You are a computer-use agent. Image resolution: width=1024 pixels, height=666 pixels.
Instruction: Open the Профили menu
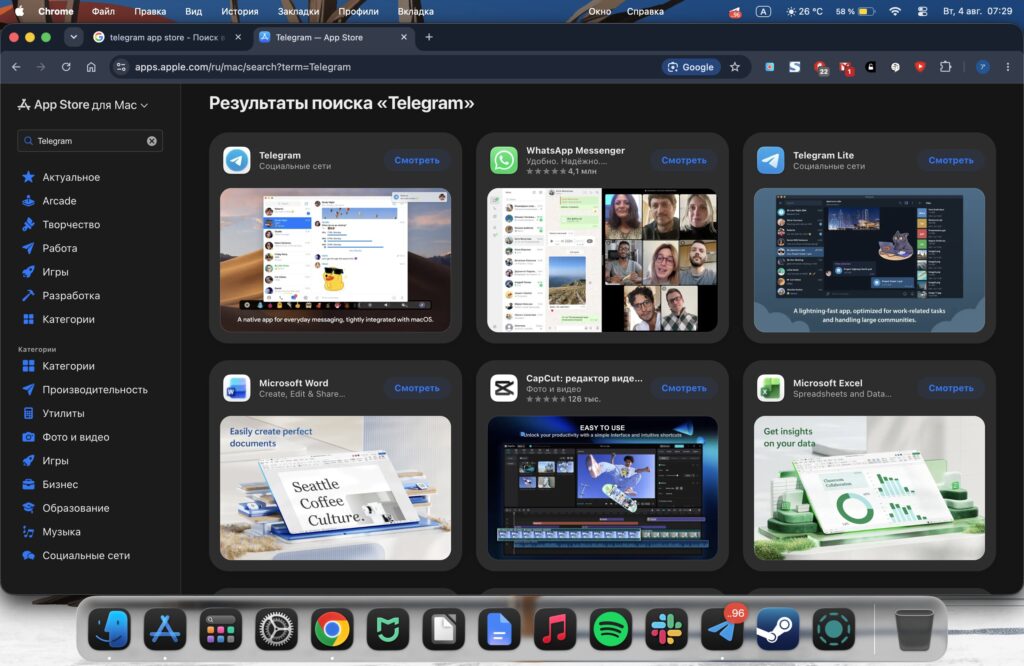[x=359, y=11]
